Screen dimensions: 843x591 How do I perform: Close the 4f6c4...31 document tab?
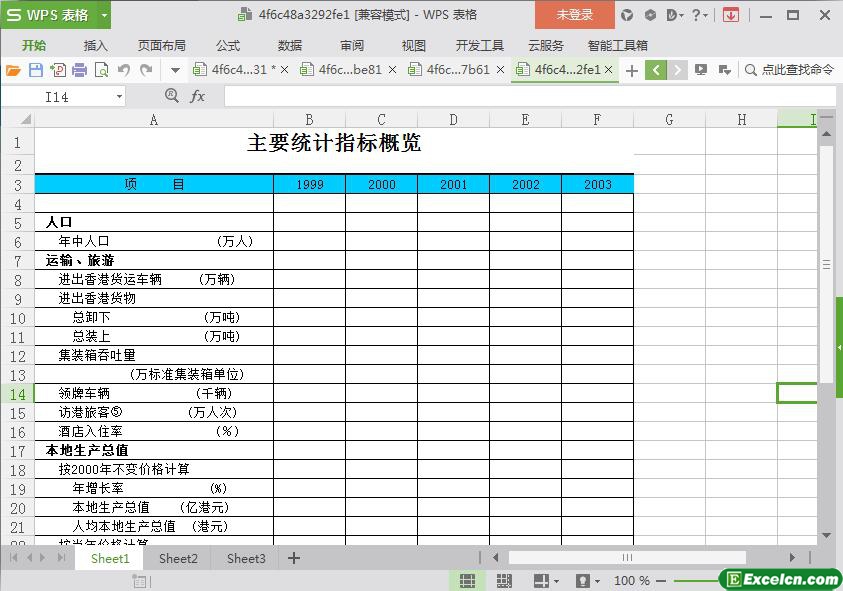pyautogui.click(x=284, y=70)
